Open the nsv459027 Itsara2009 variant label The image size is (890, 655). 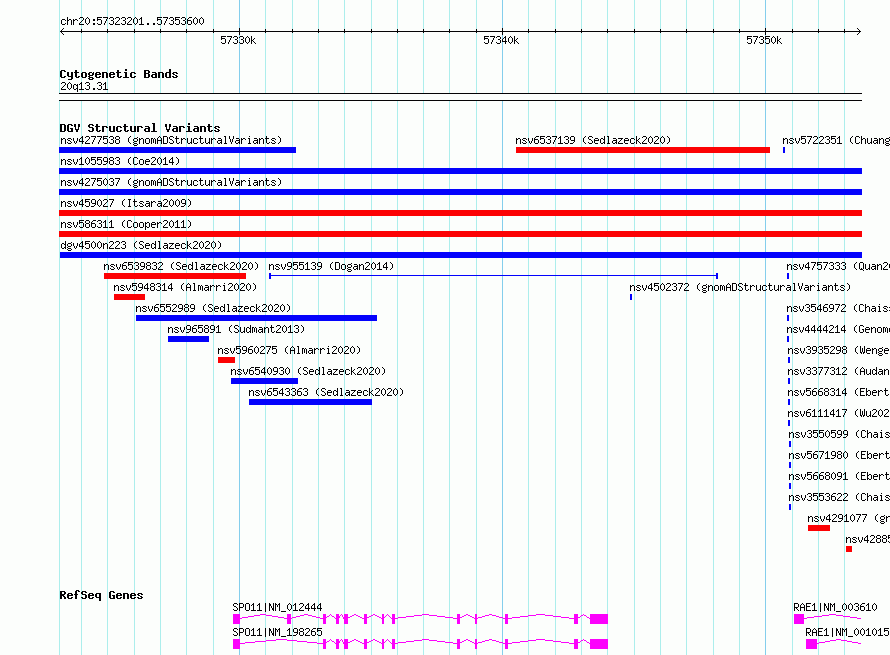click(126, 203)
